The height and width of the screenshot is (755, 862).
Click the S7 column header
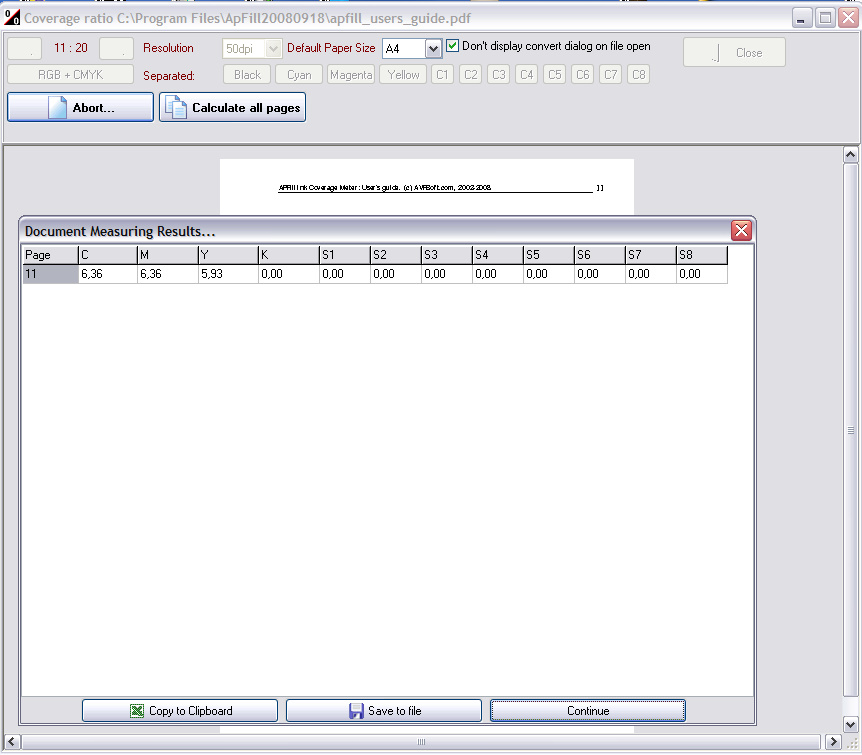coord(651,255)
